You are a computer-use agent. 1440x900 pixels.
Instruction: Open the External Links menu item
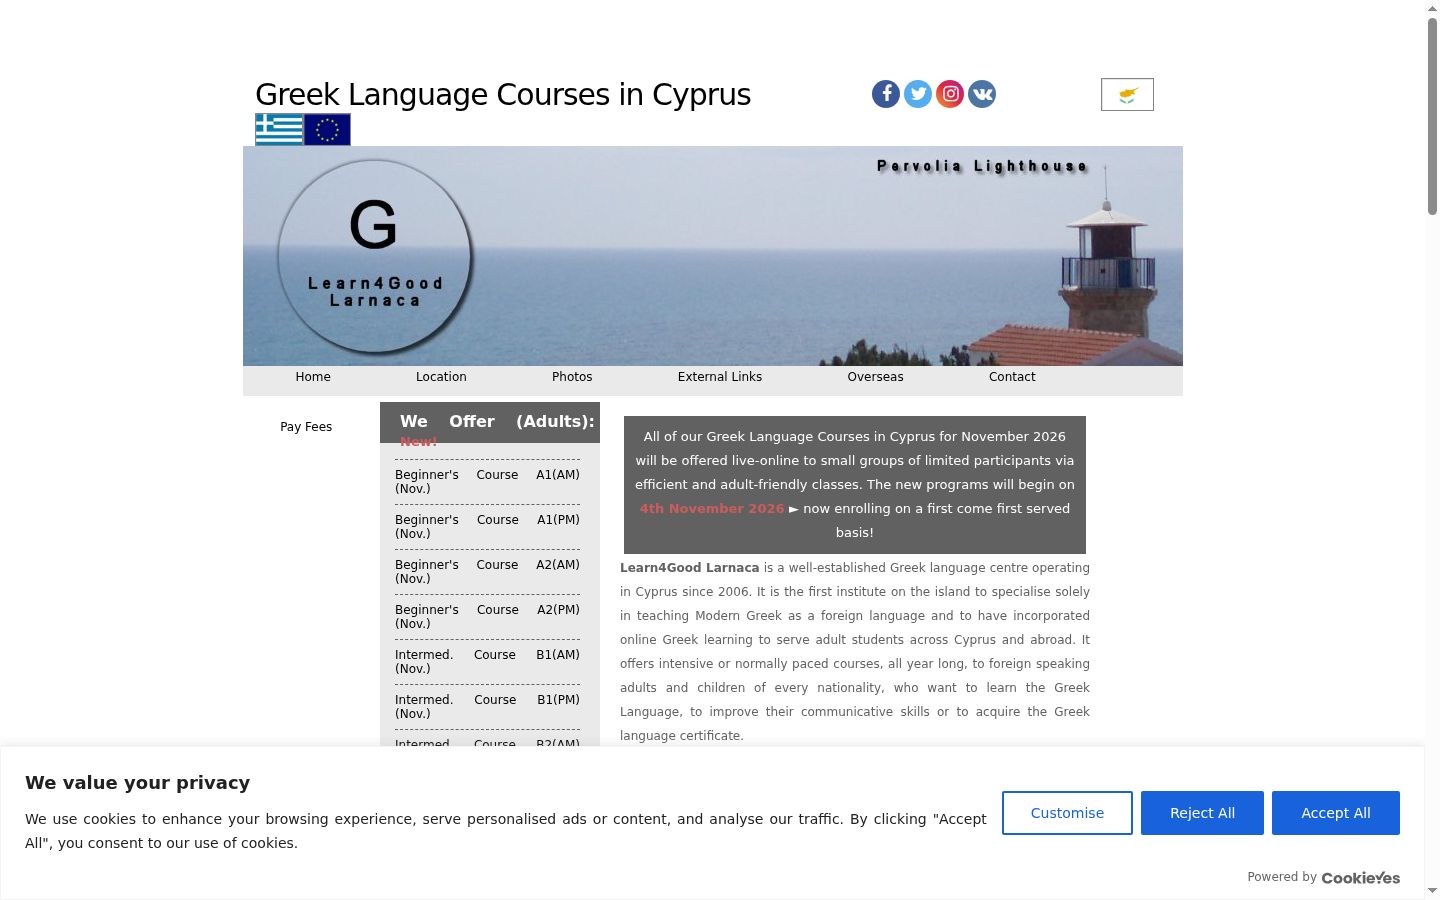click(720, 377)
